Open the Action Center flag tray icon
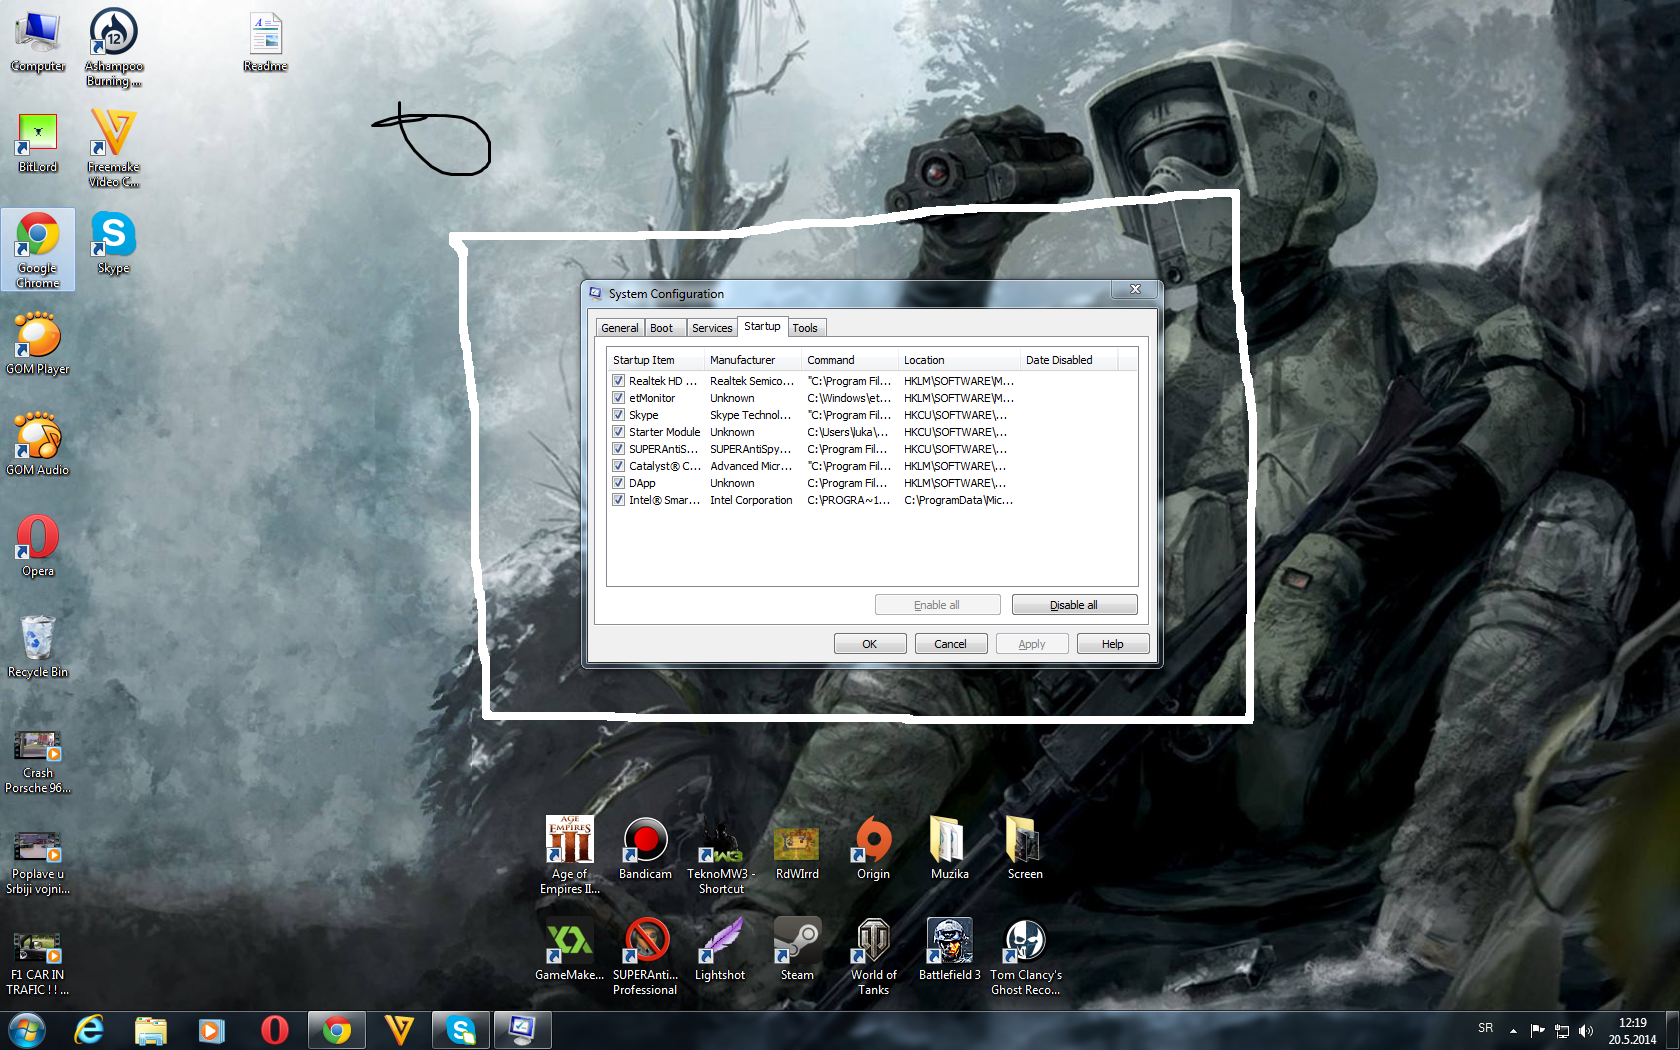 coord(1538,1030)
